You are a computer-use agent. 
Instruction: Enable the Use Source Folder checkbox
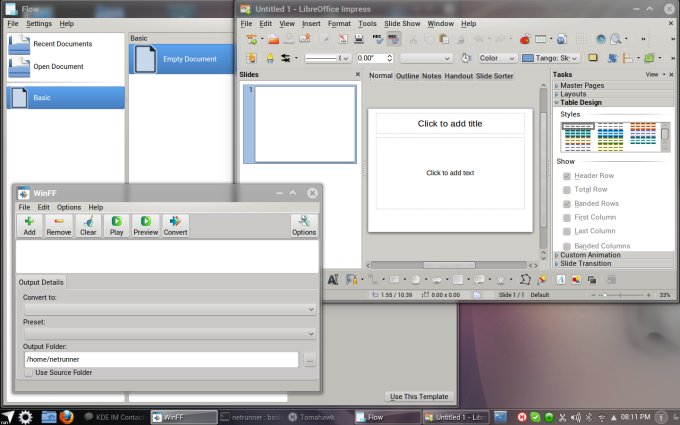(28, 373)
